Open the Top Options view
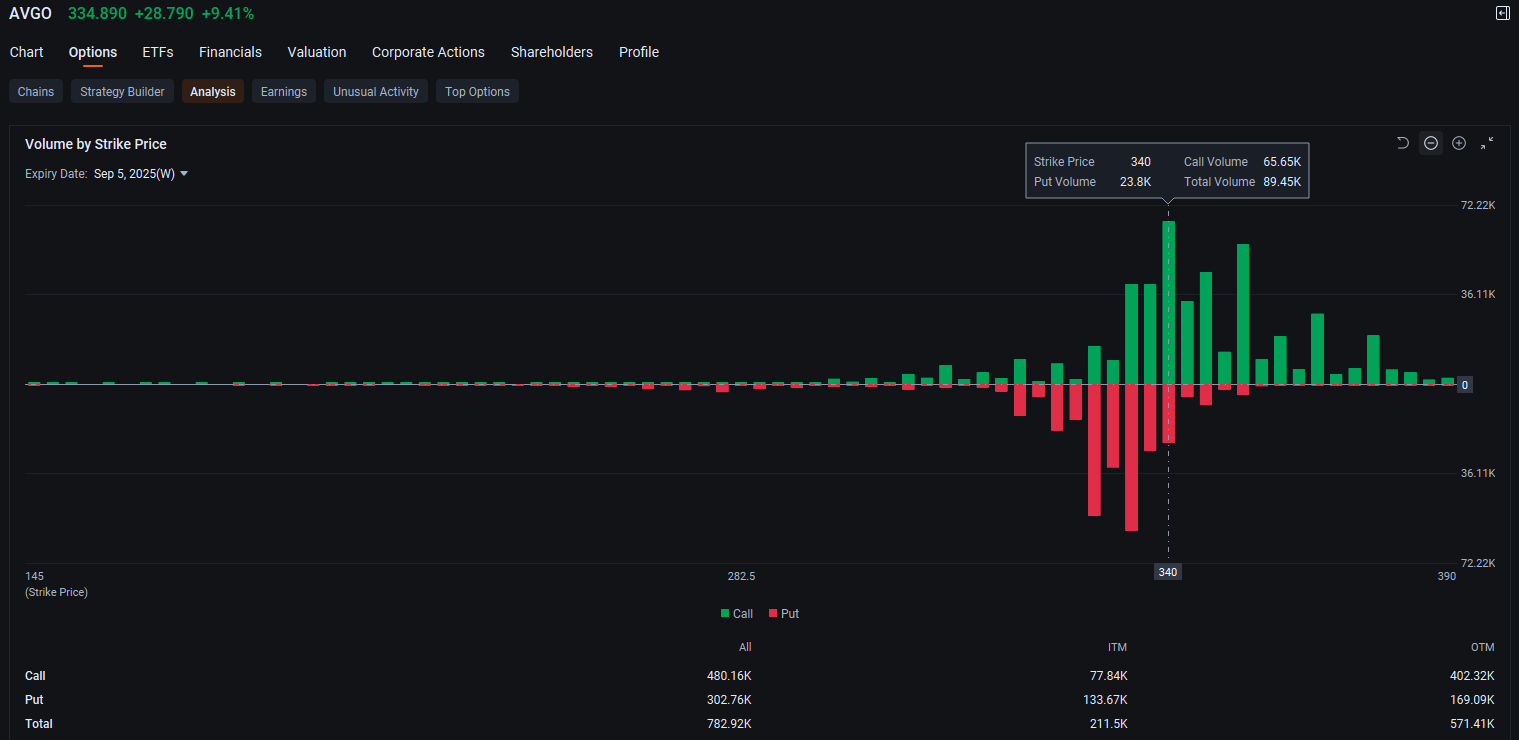The height and width of the screenshot is (740, 1519). 477,92
